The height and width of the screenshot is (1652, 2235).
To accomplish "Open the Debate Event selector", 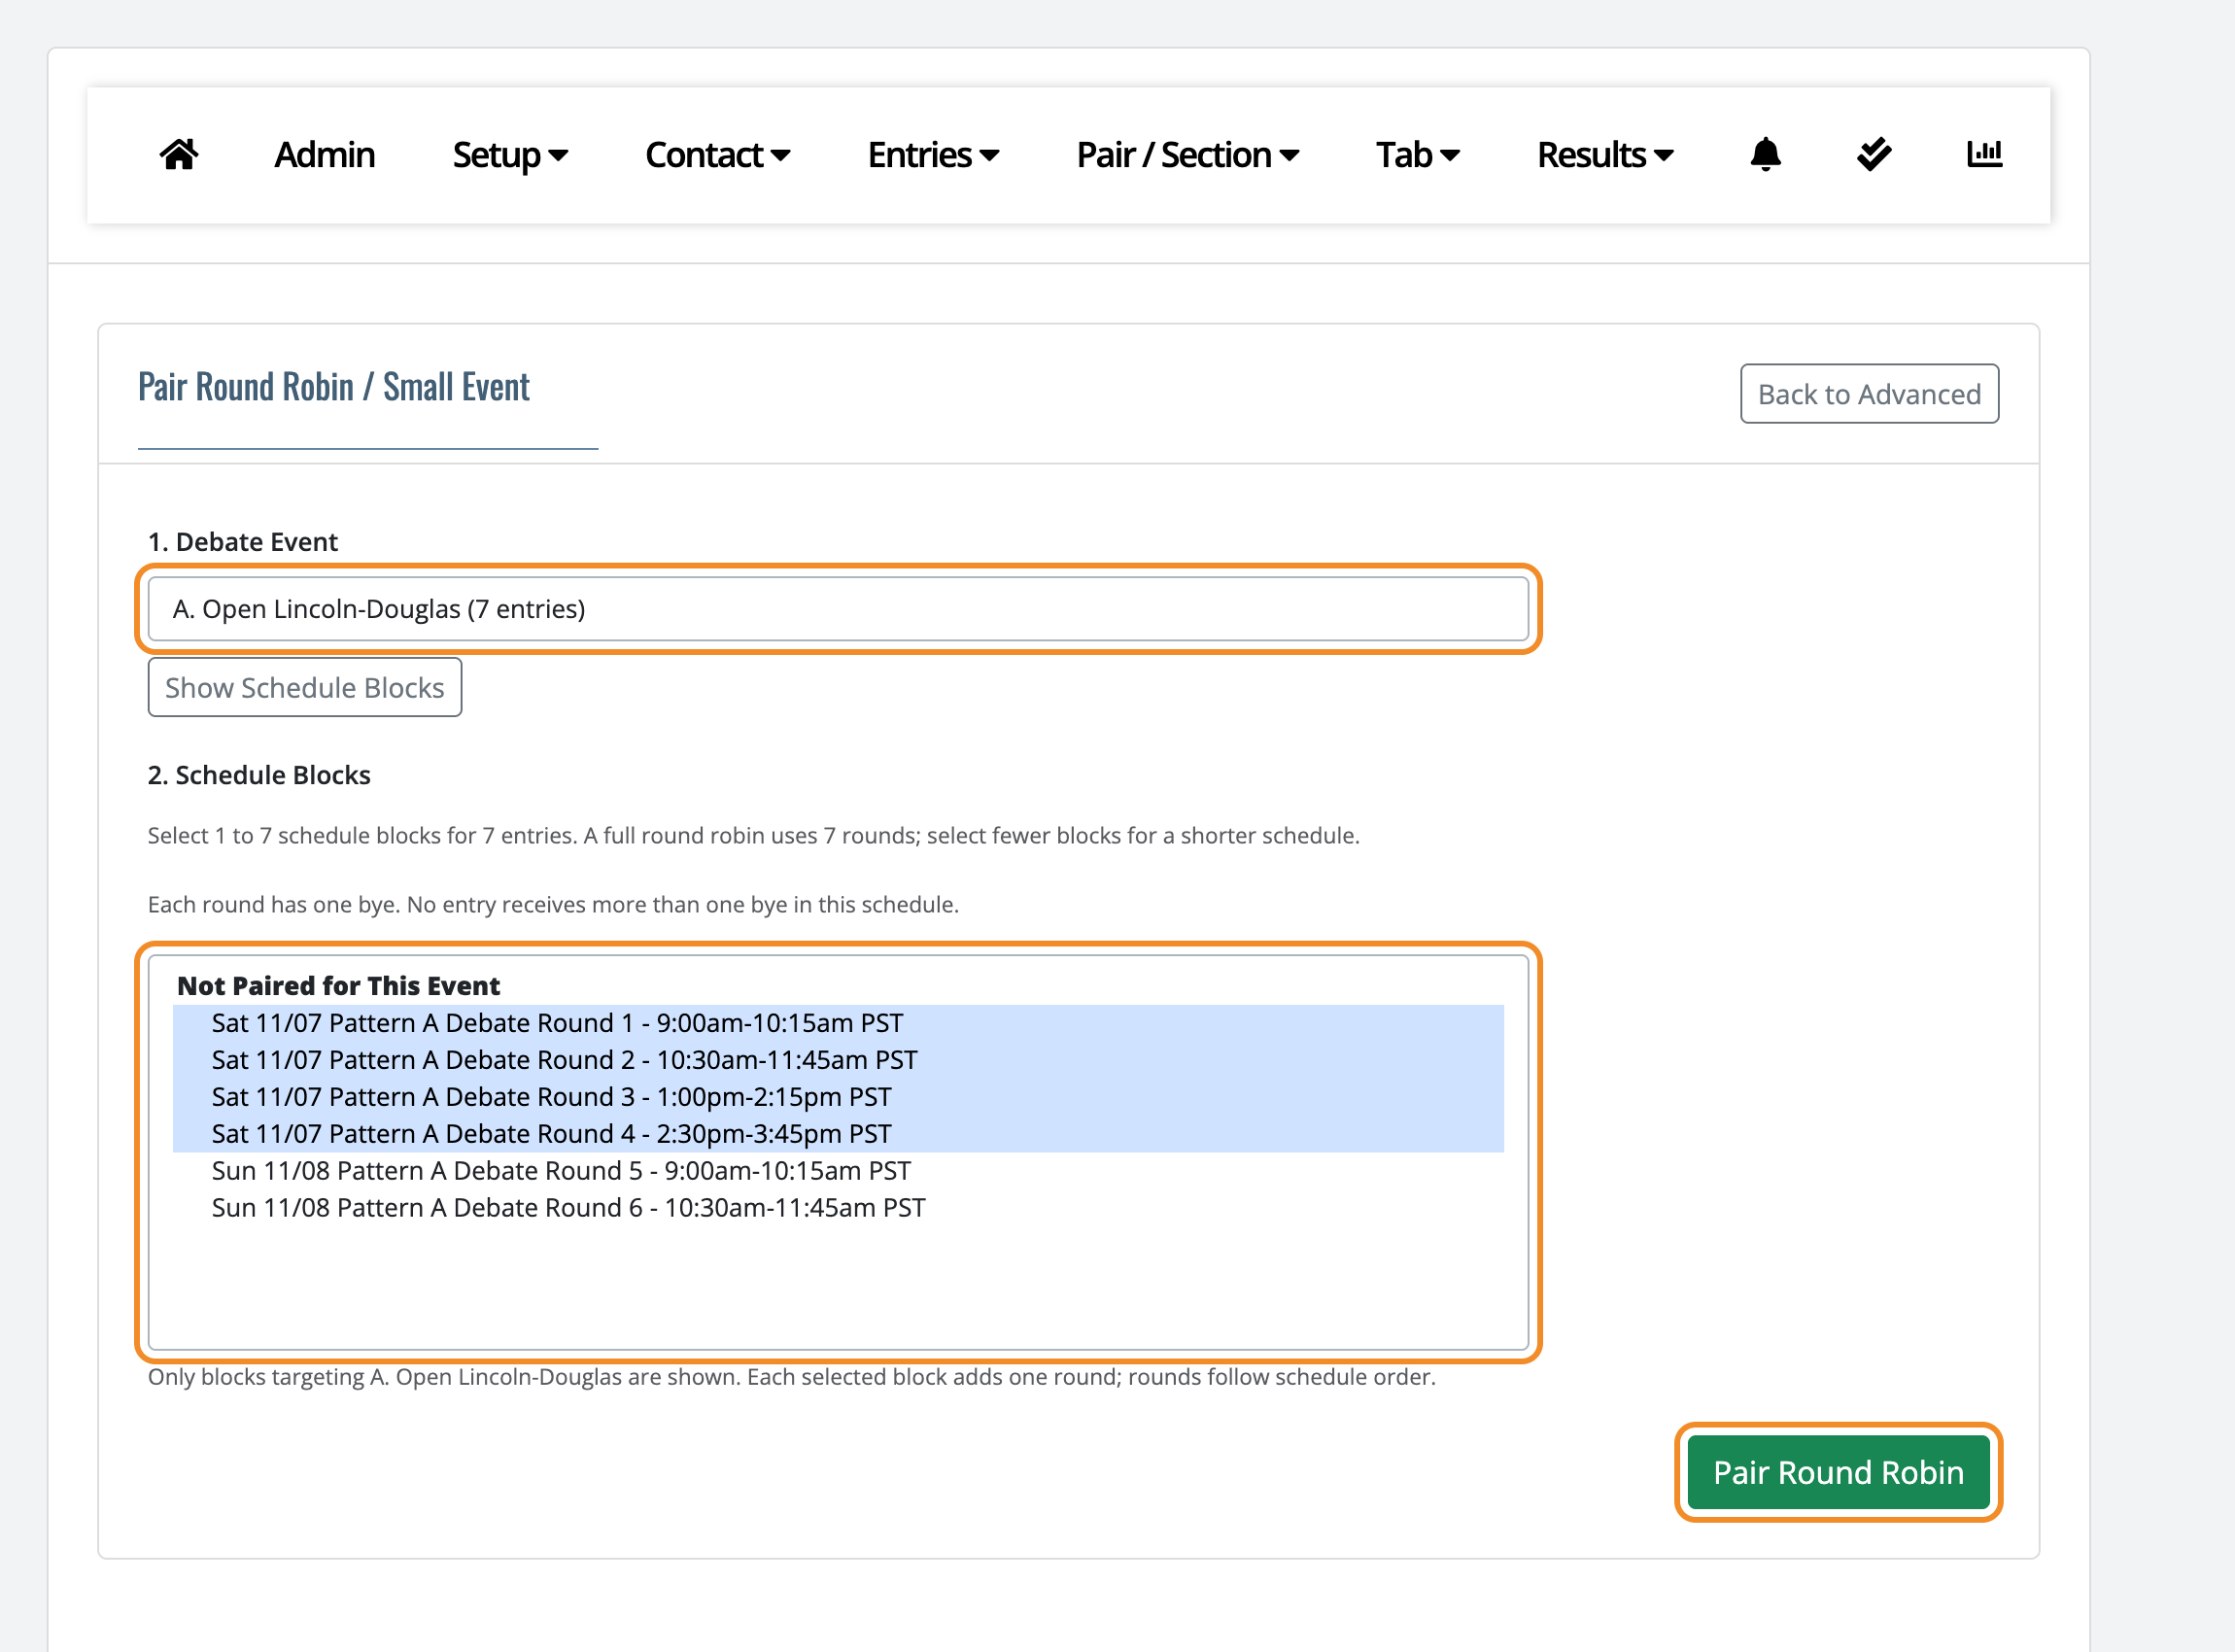I will [838, 609].
